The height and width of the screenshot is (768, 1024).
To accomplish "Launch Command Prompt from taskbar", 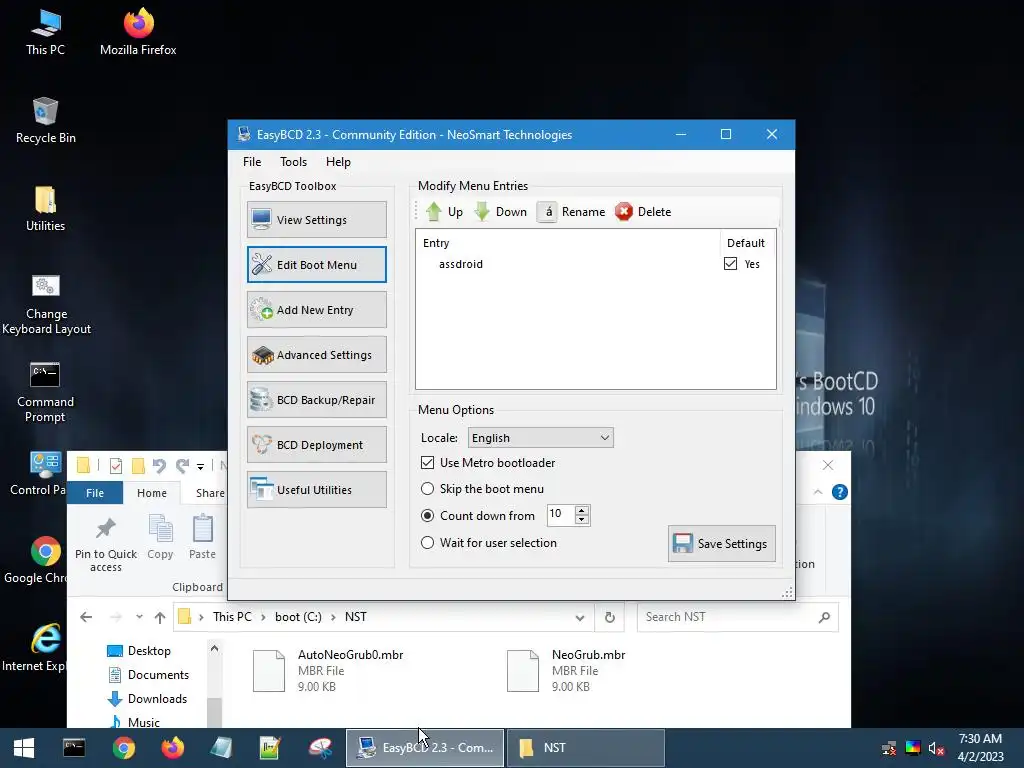I will (x=74, y=748).
